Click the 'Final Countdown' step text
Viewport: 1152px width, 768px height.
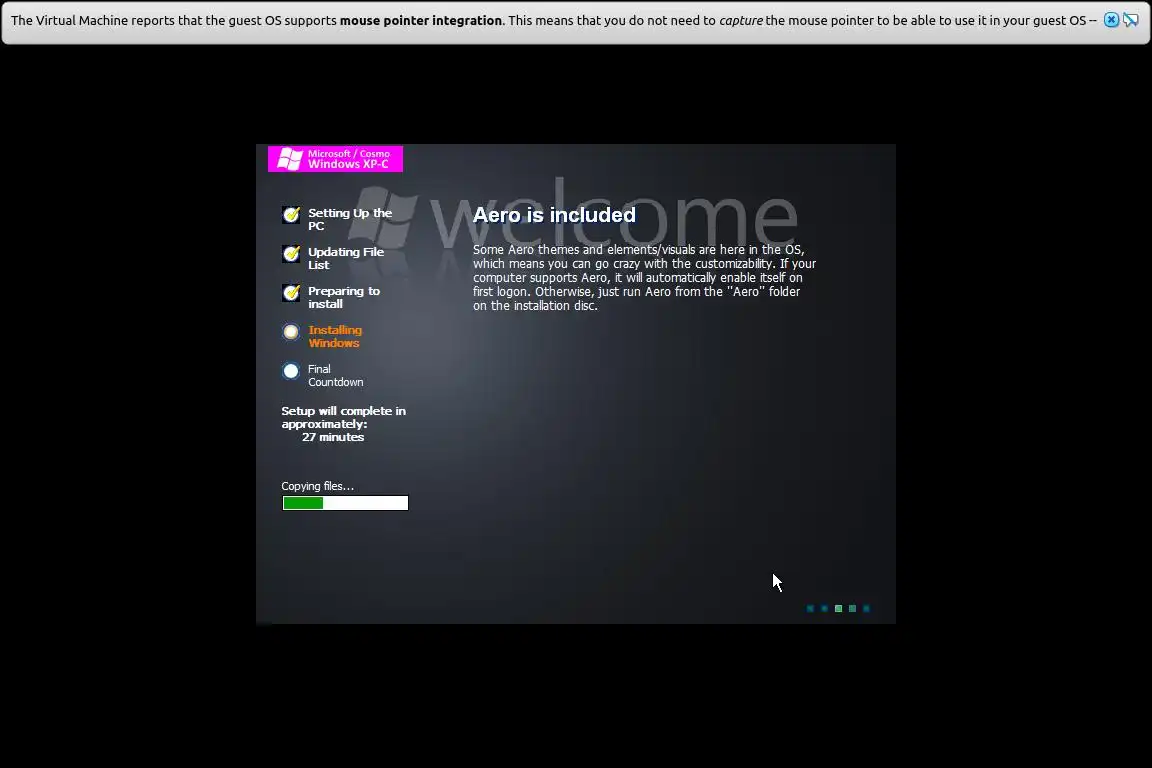pyautogui.click(x=335, y=376)
